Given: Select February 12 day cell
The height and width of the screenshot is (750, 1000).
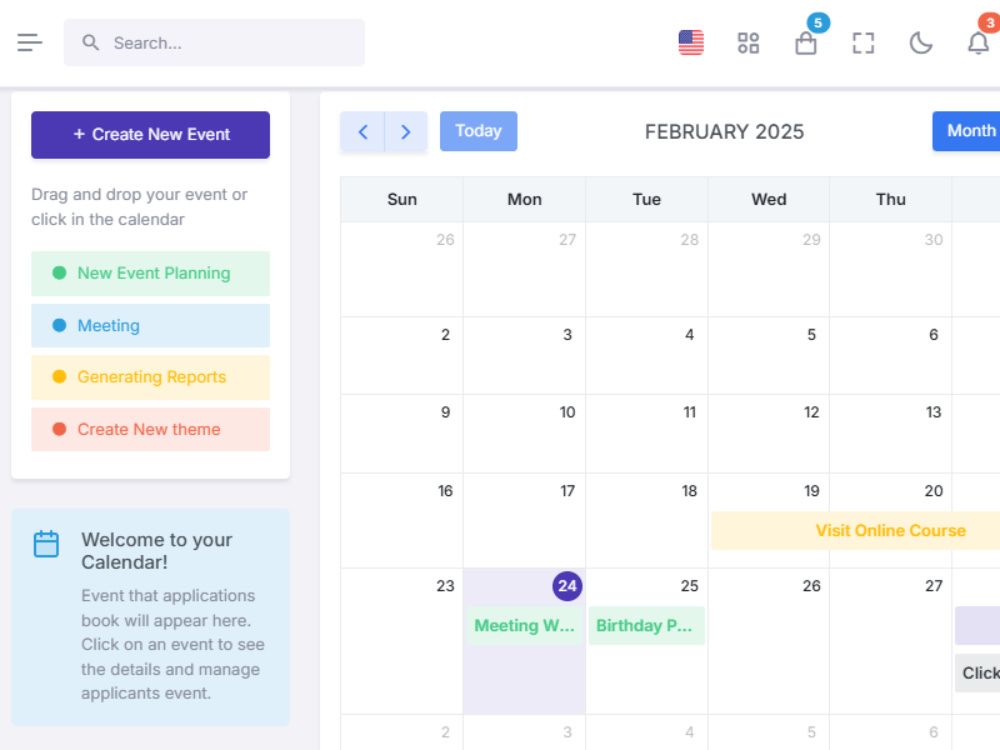Looking at the screenshot, I should (x=768, y=434).
